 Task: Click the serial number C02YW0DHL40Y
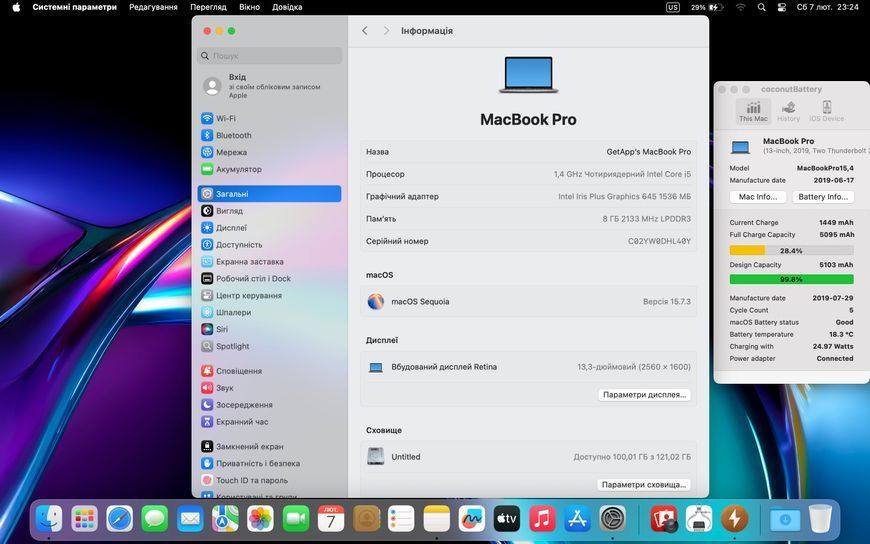click(x=659, y=241)
